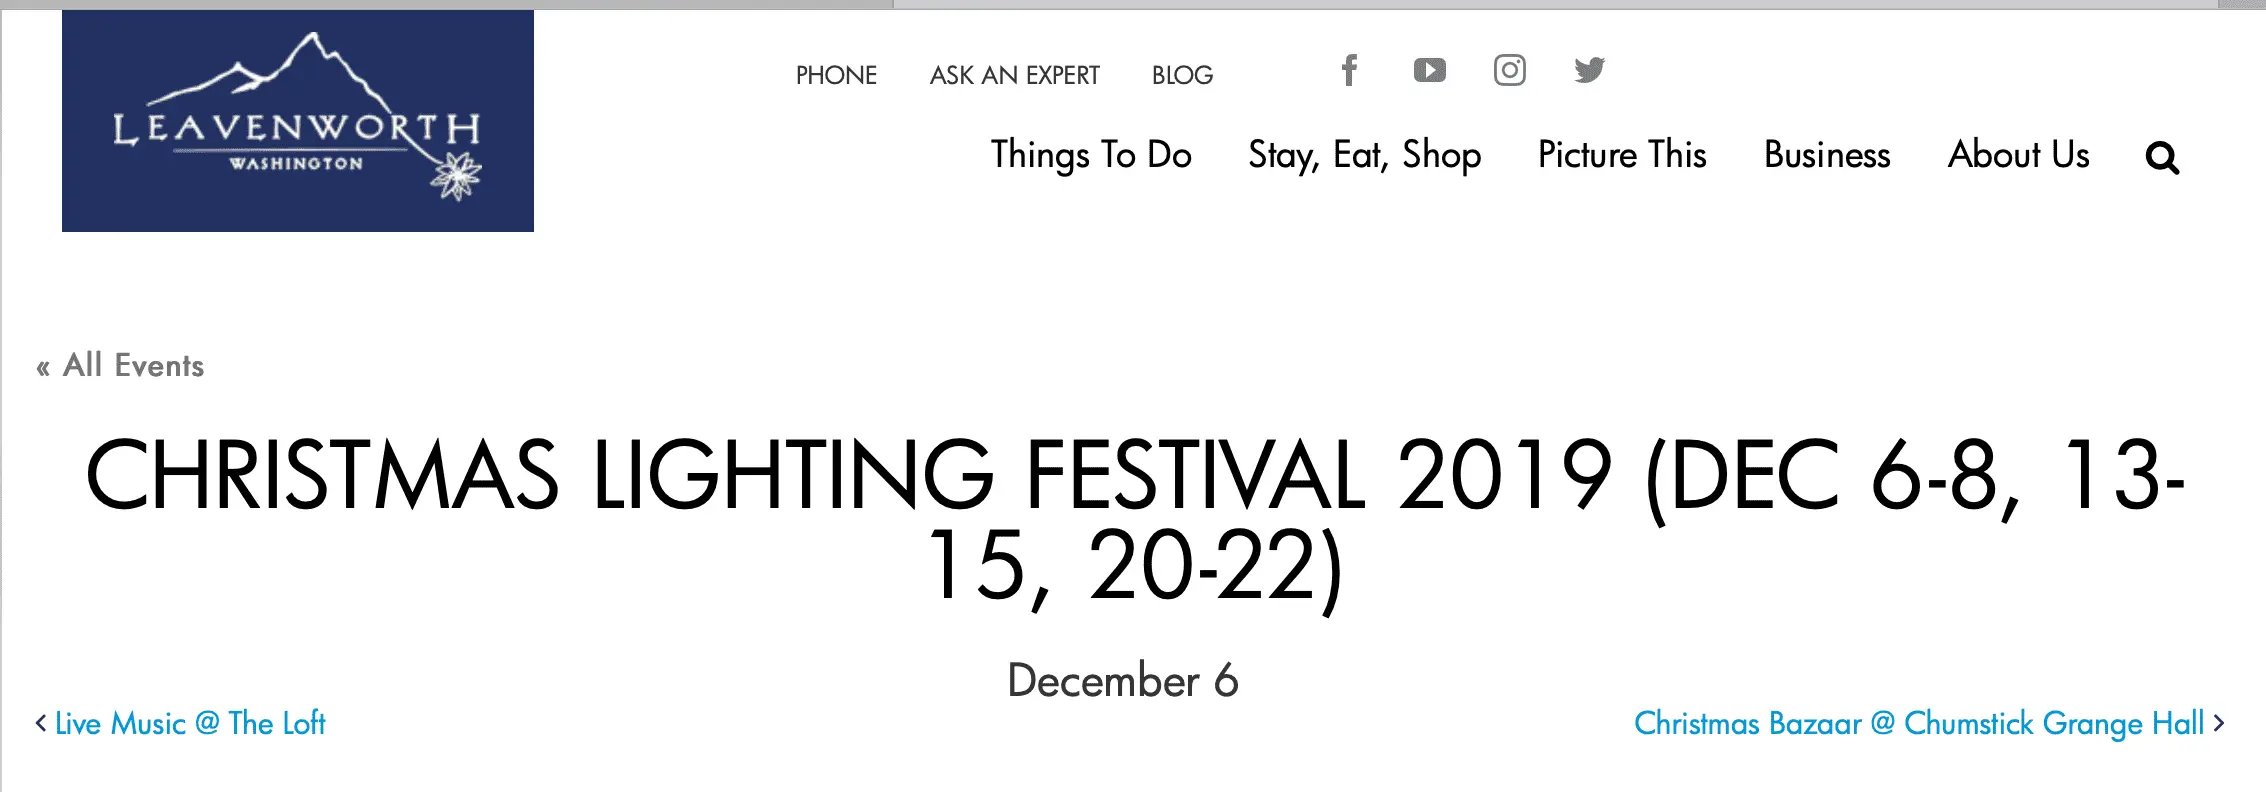Expand the About Us navigation item
Viewport: 2266px width, 792px height.
[2018, 156]
